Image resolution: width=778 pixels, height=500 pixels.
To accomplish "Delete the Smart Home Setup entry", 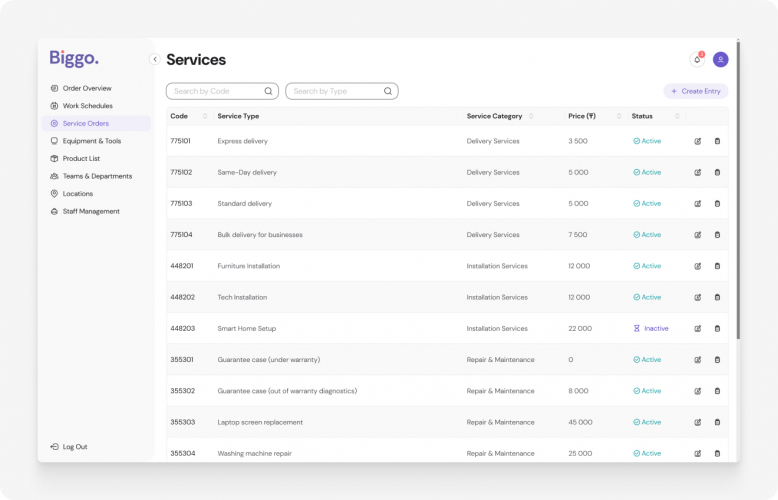I will (717, 329).
